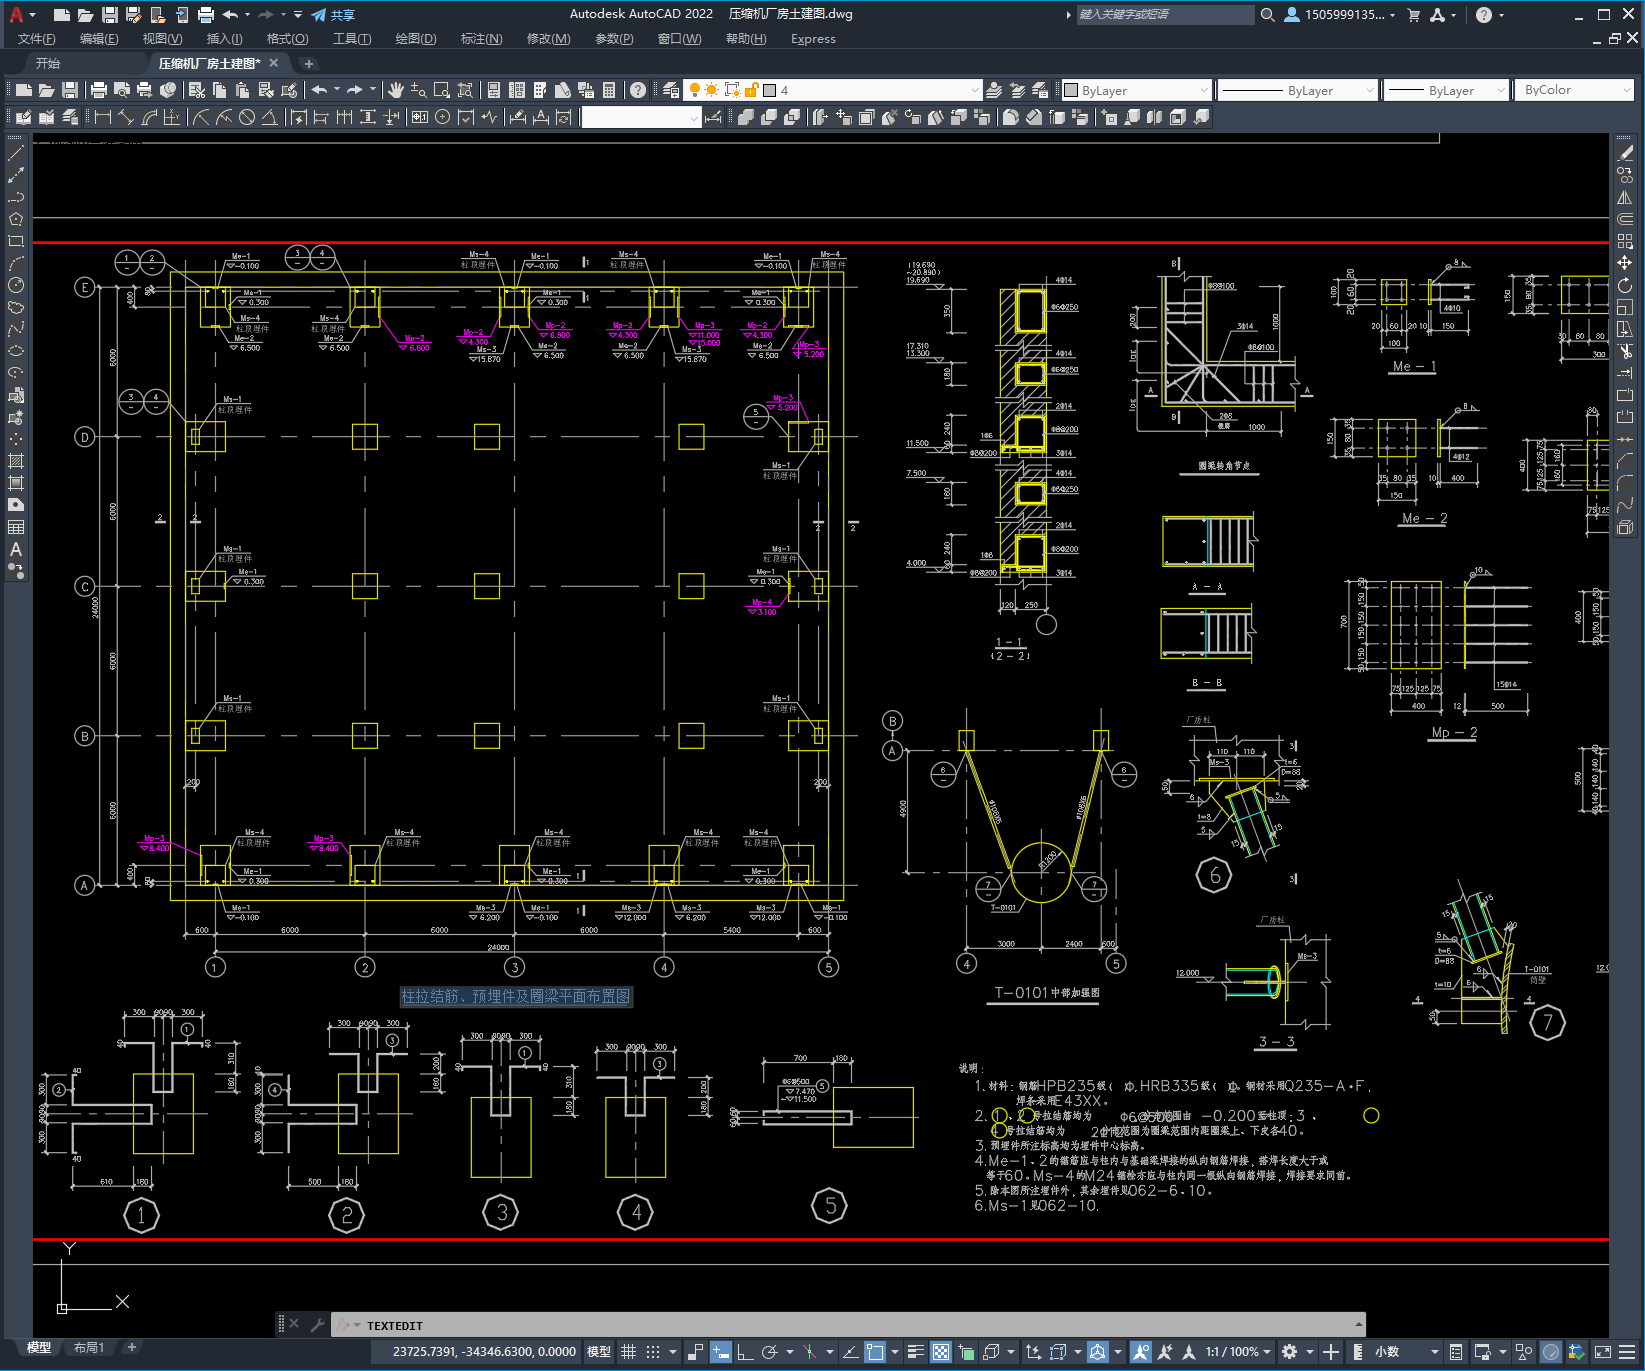This screenshot has height=1371, width=1645.
Task: Select the Linear dimension tool
Action: (102, 117)
